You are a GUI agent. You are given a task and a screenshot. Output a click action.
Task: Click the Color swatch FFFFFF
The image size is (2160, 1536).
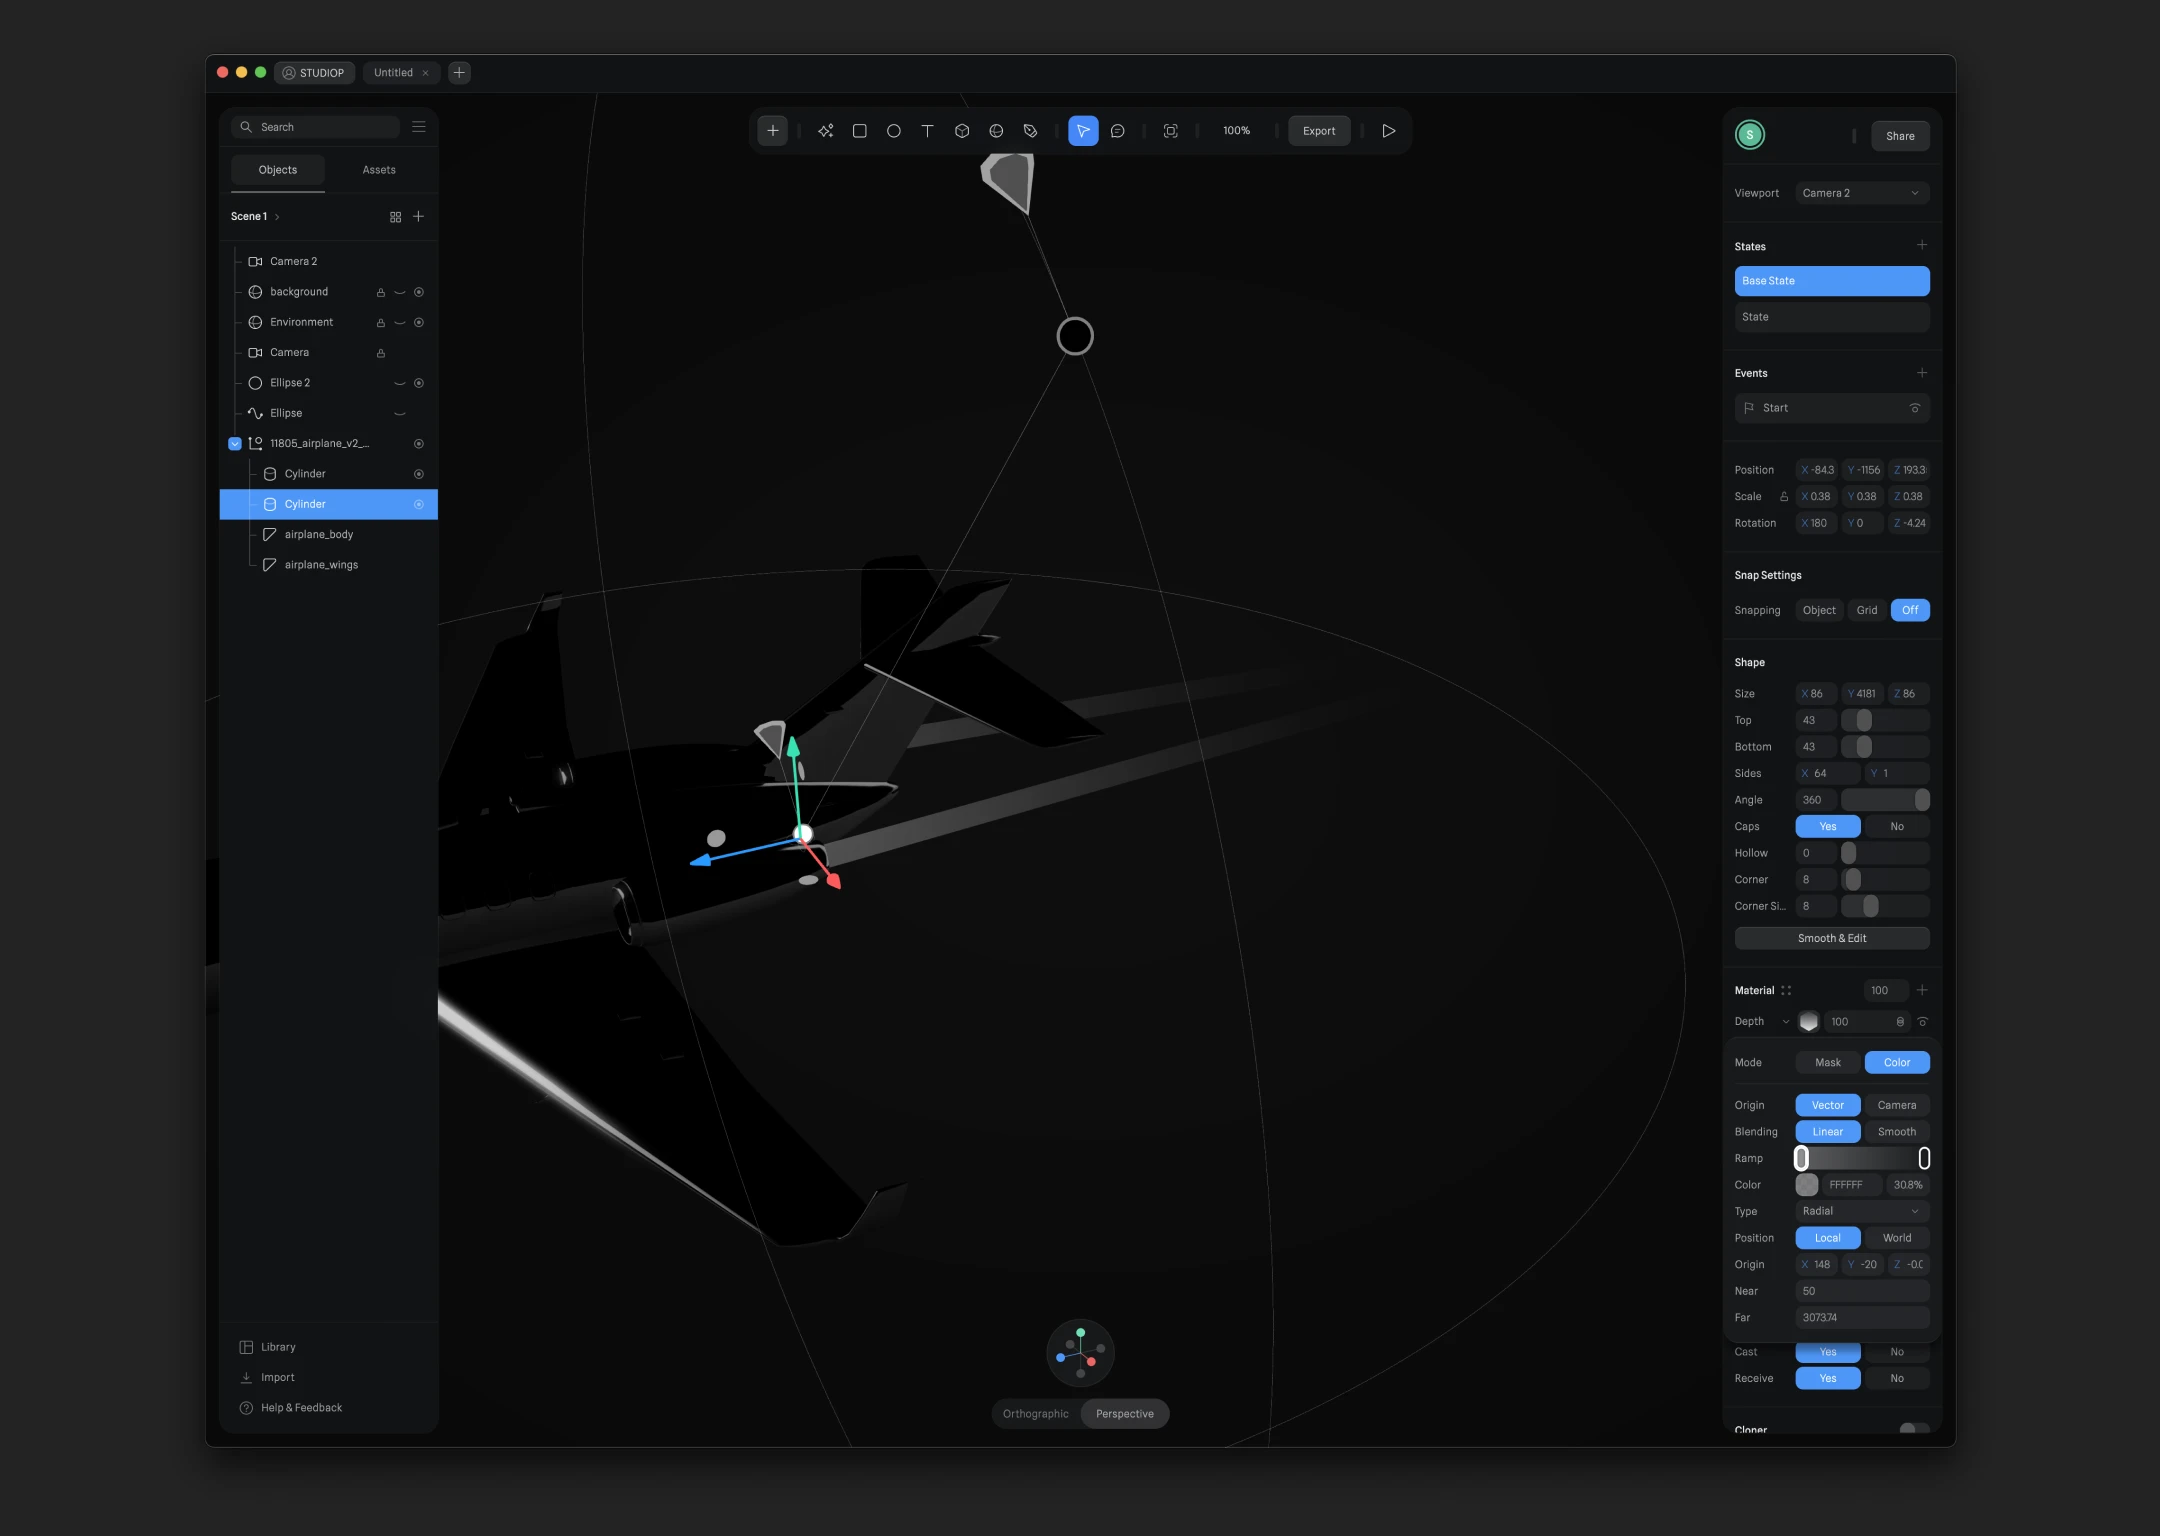point(1806,1185)
